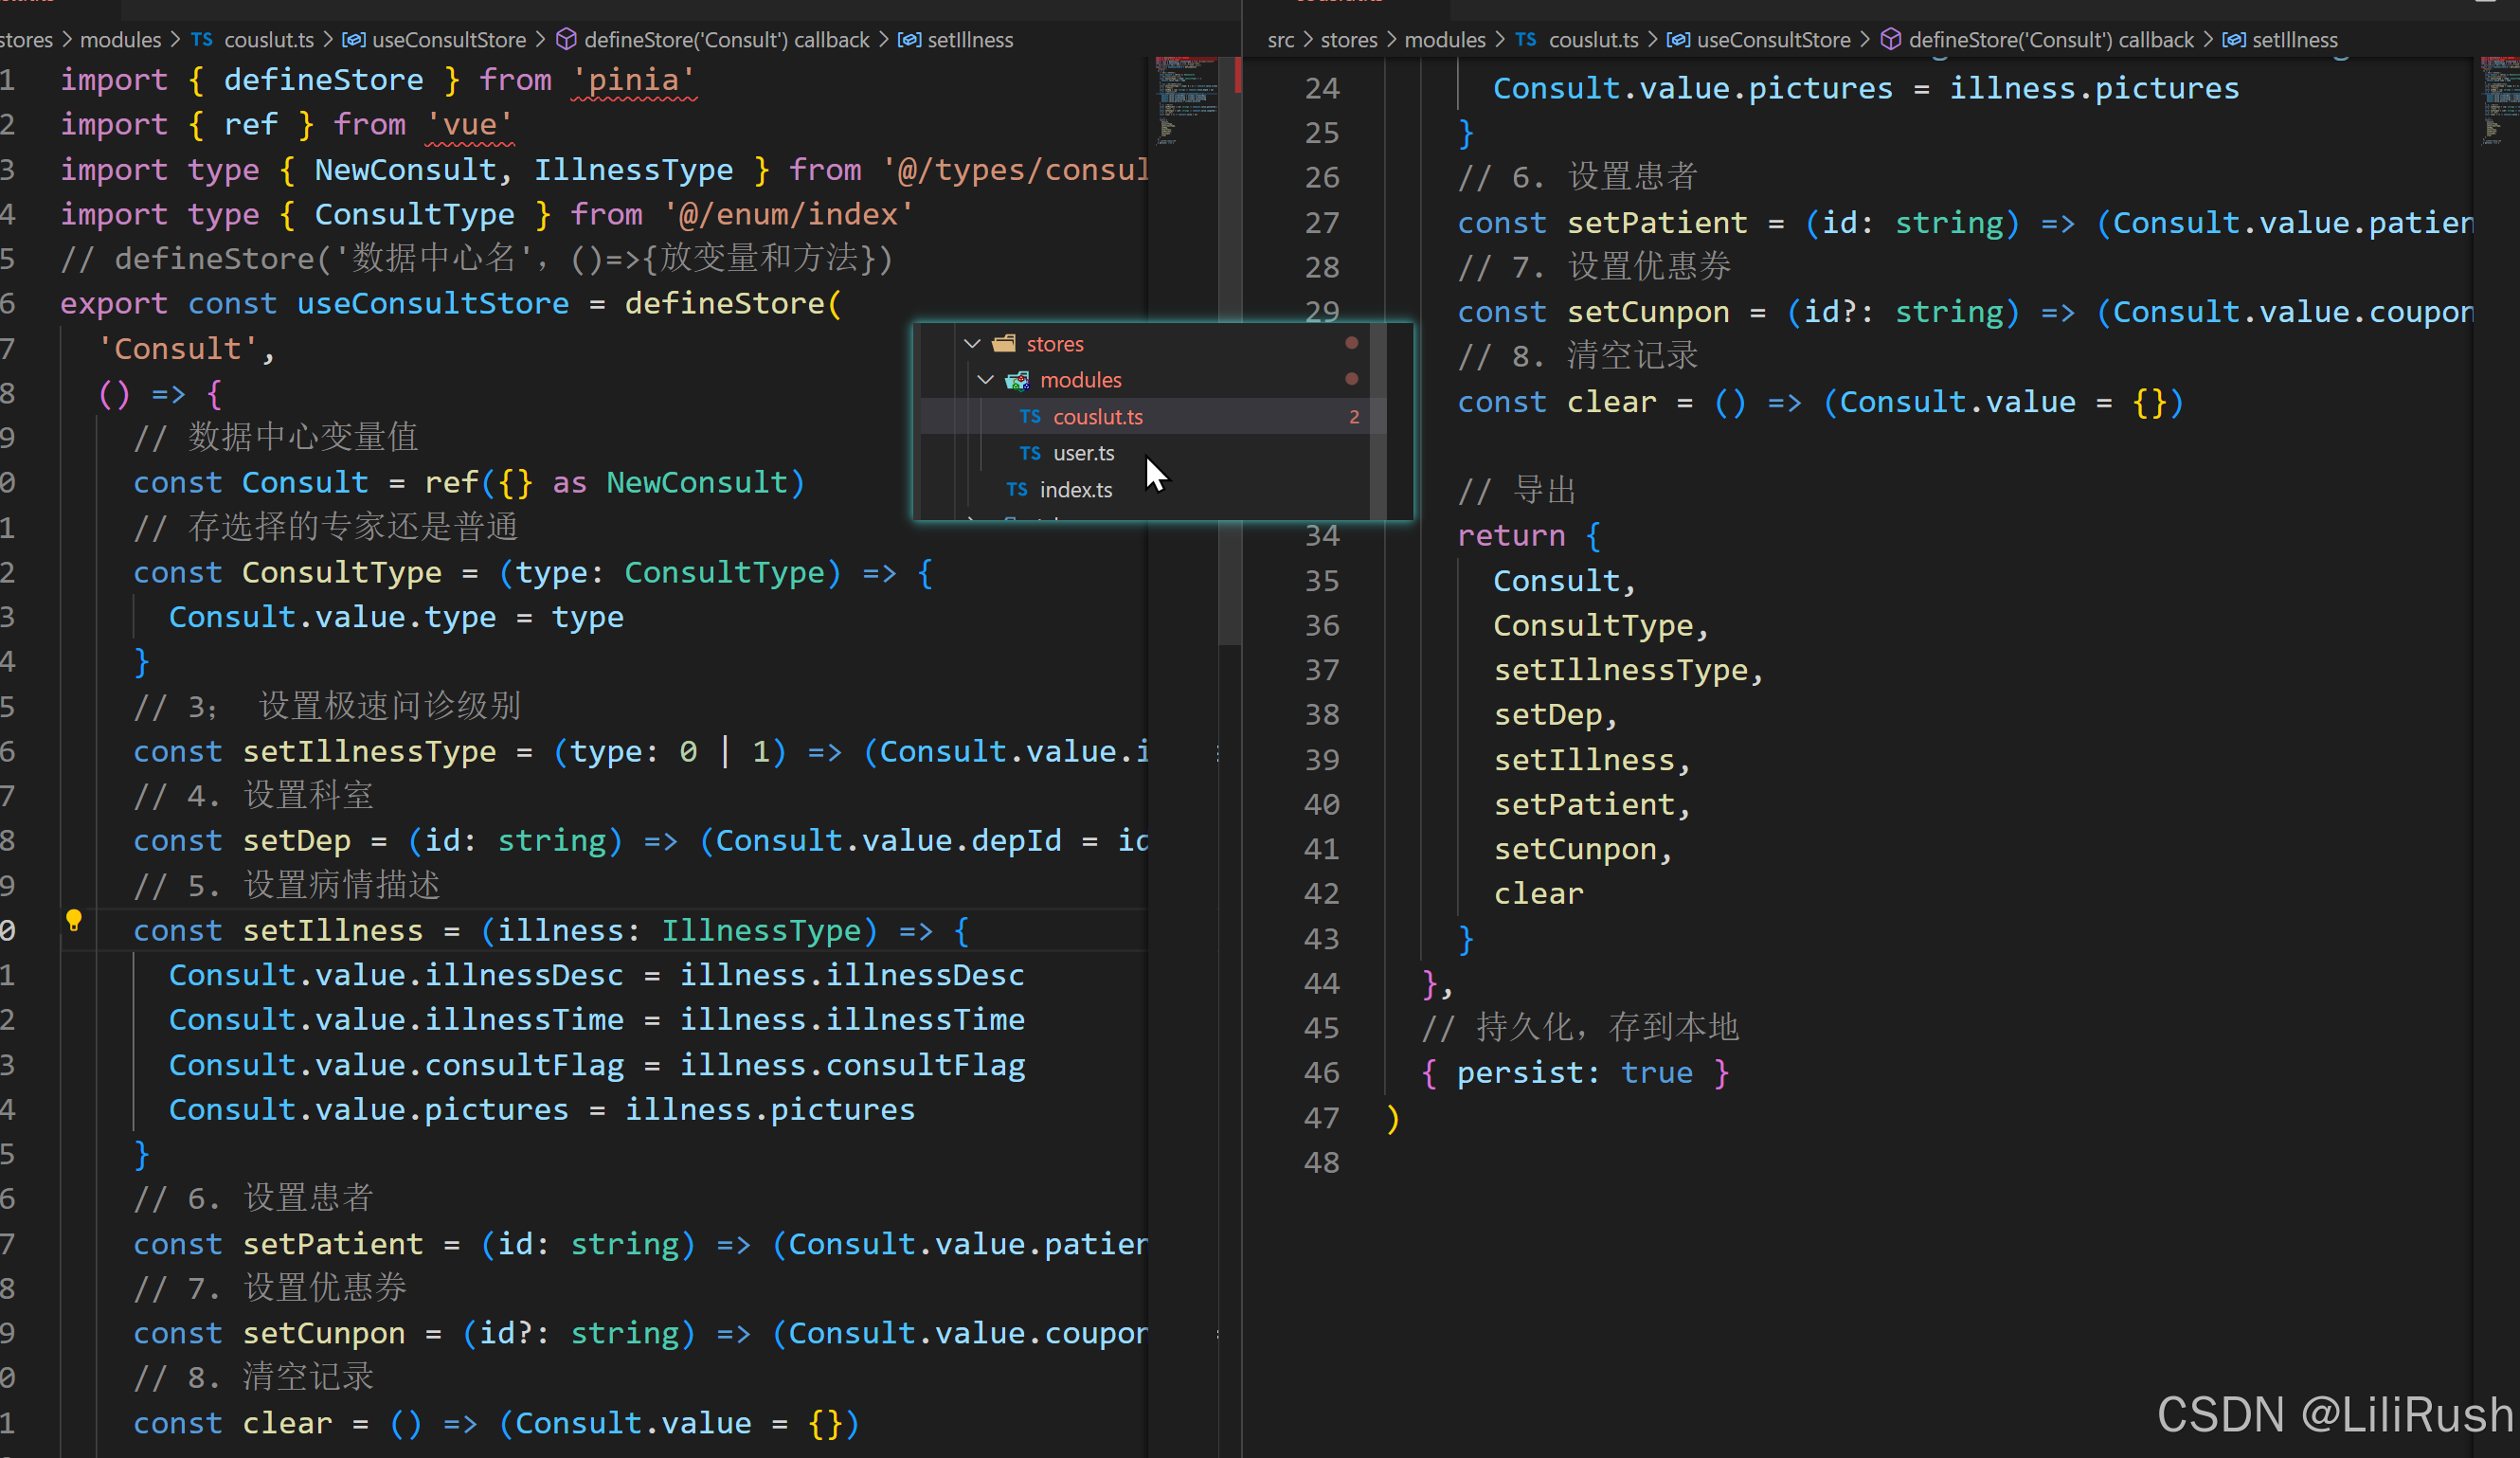Click the TS icon next to index.ts
2520x1458 pixels.
(x=1017, y=489)
